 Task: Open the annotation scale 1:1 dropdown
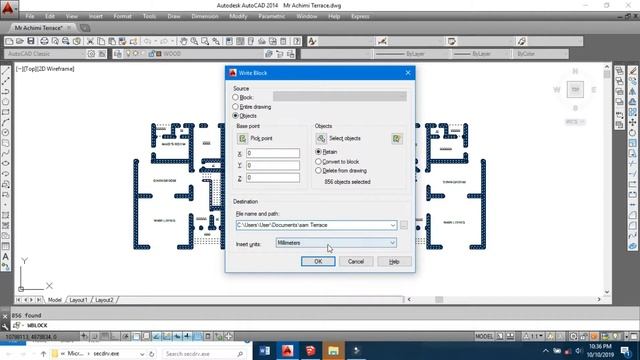pos(534,336)
